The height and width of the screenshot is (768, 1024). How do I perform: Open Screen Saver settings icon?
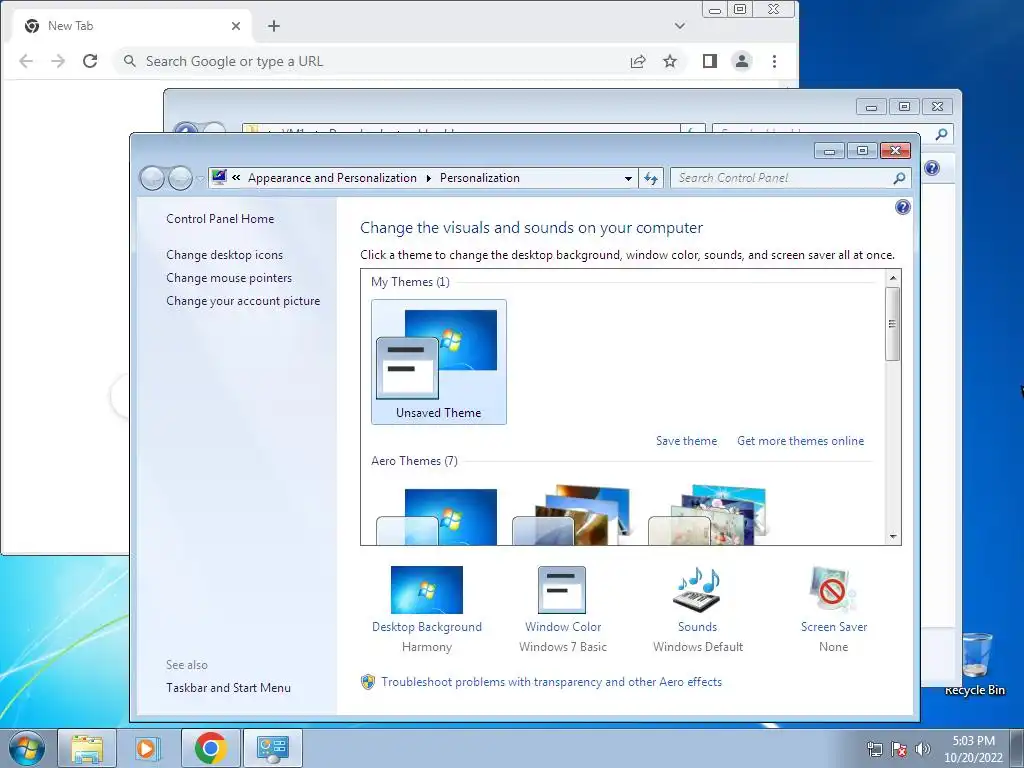coord(833,590)
